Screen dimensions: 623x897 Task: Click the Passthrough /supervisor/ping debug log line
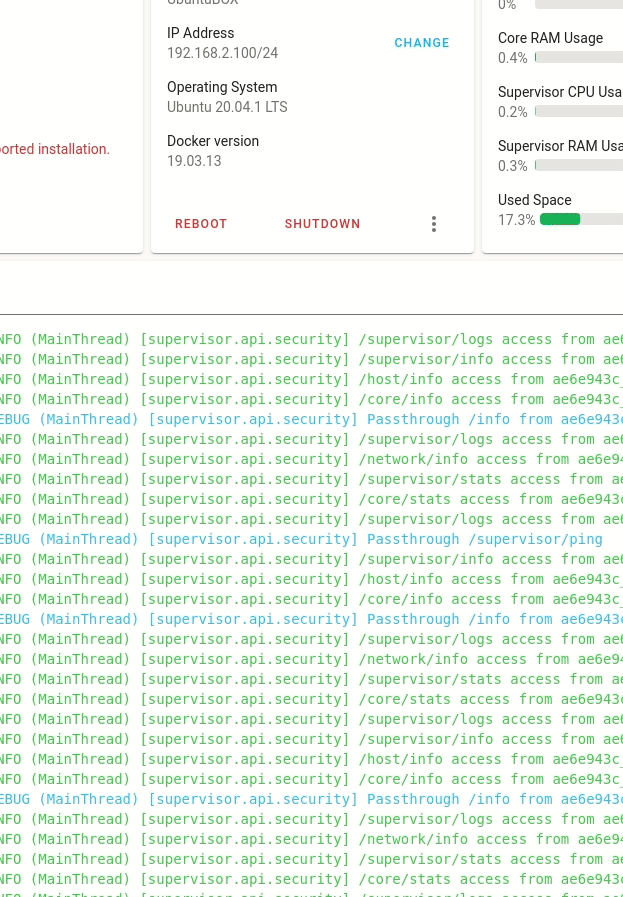(301, 539)
